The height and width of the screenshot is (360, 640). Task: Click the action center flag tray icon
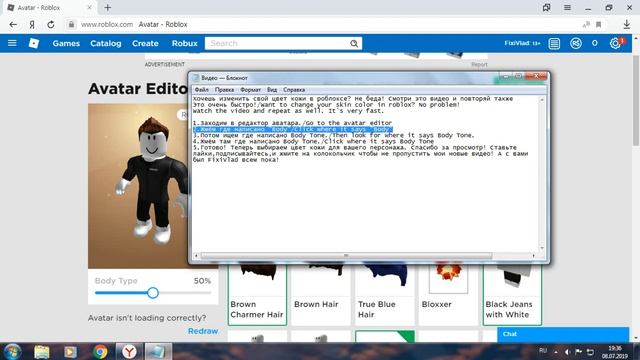(x=578, y=352)
